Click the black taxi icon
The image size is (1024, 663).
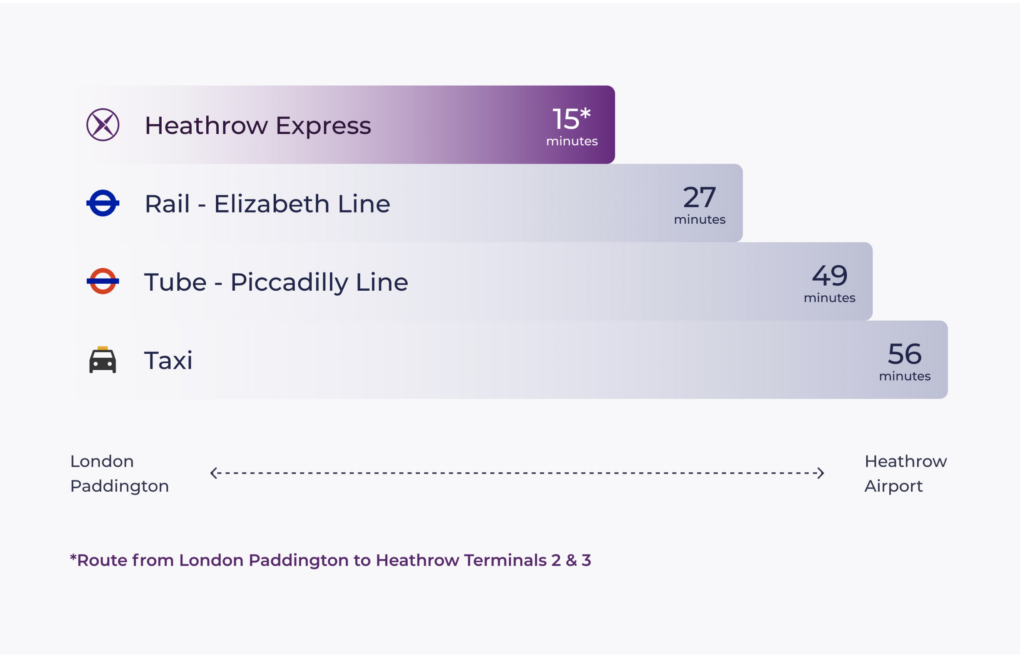click(x=103, y=360)
